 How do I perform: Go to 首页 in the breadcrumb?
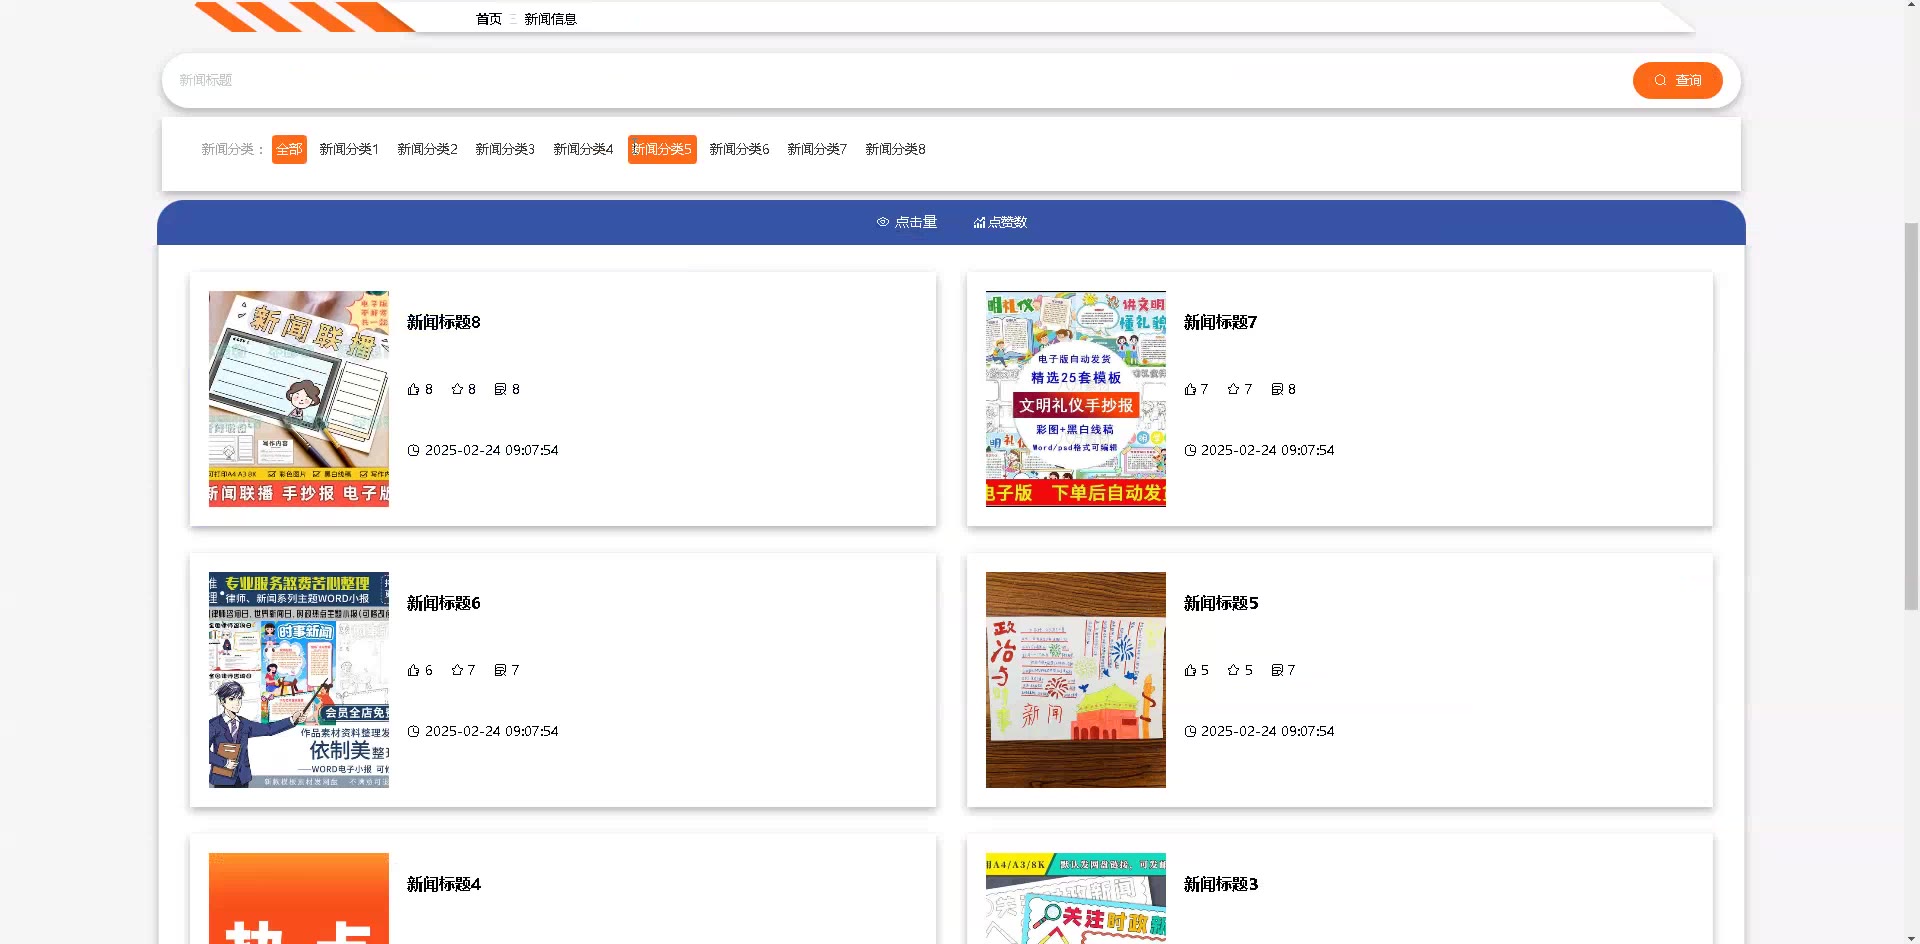pyautogui.click(x=489, y=19)
